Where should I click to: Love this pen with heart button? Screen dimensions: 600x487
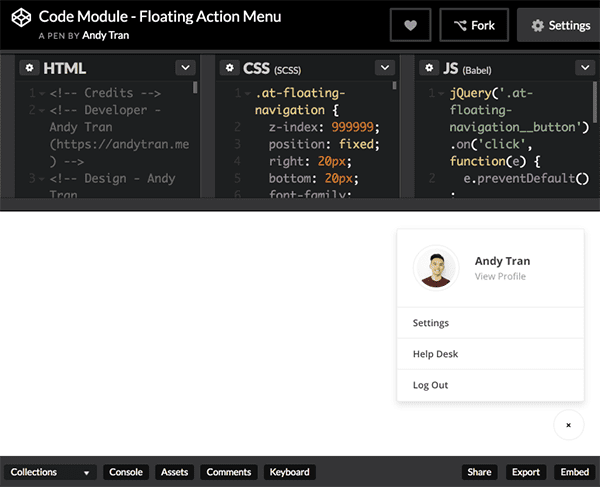click(x=411, y=25)
